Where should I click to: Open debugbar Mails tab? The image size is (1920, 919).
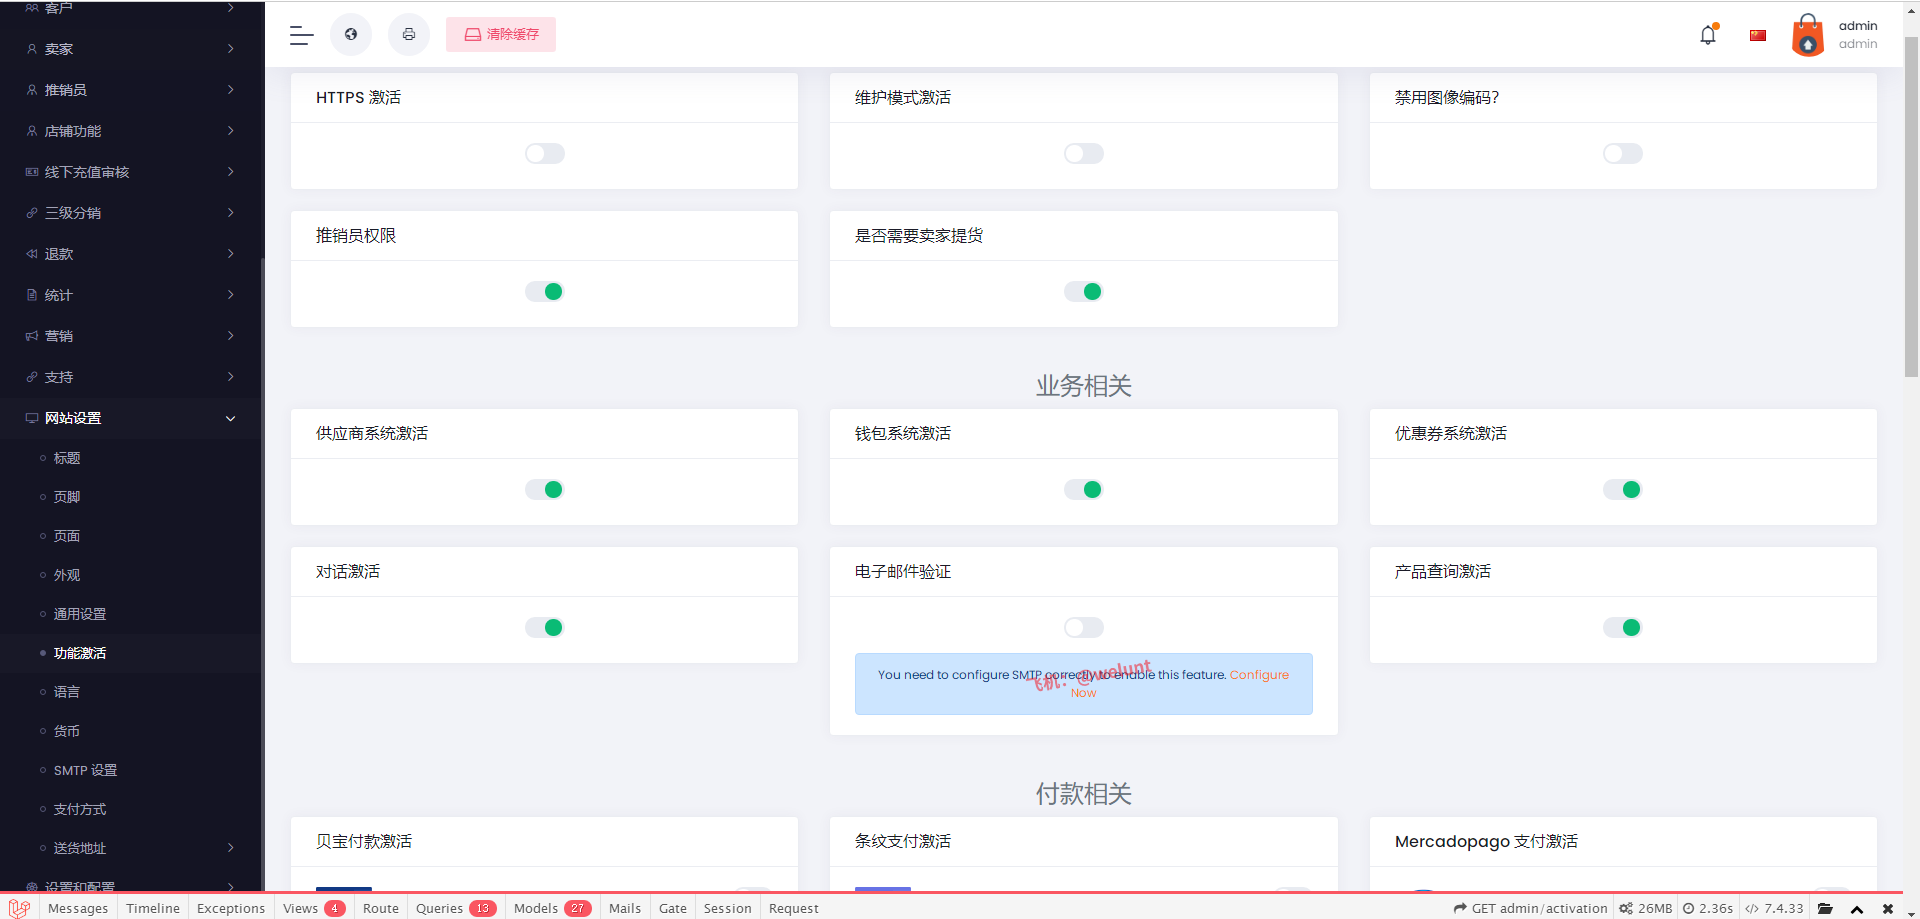[625, 908]
